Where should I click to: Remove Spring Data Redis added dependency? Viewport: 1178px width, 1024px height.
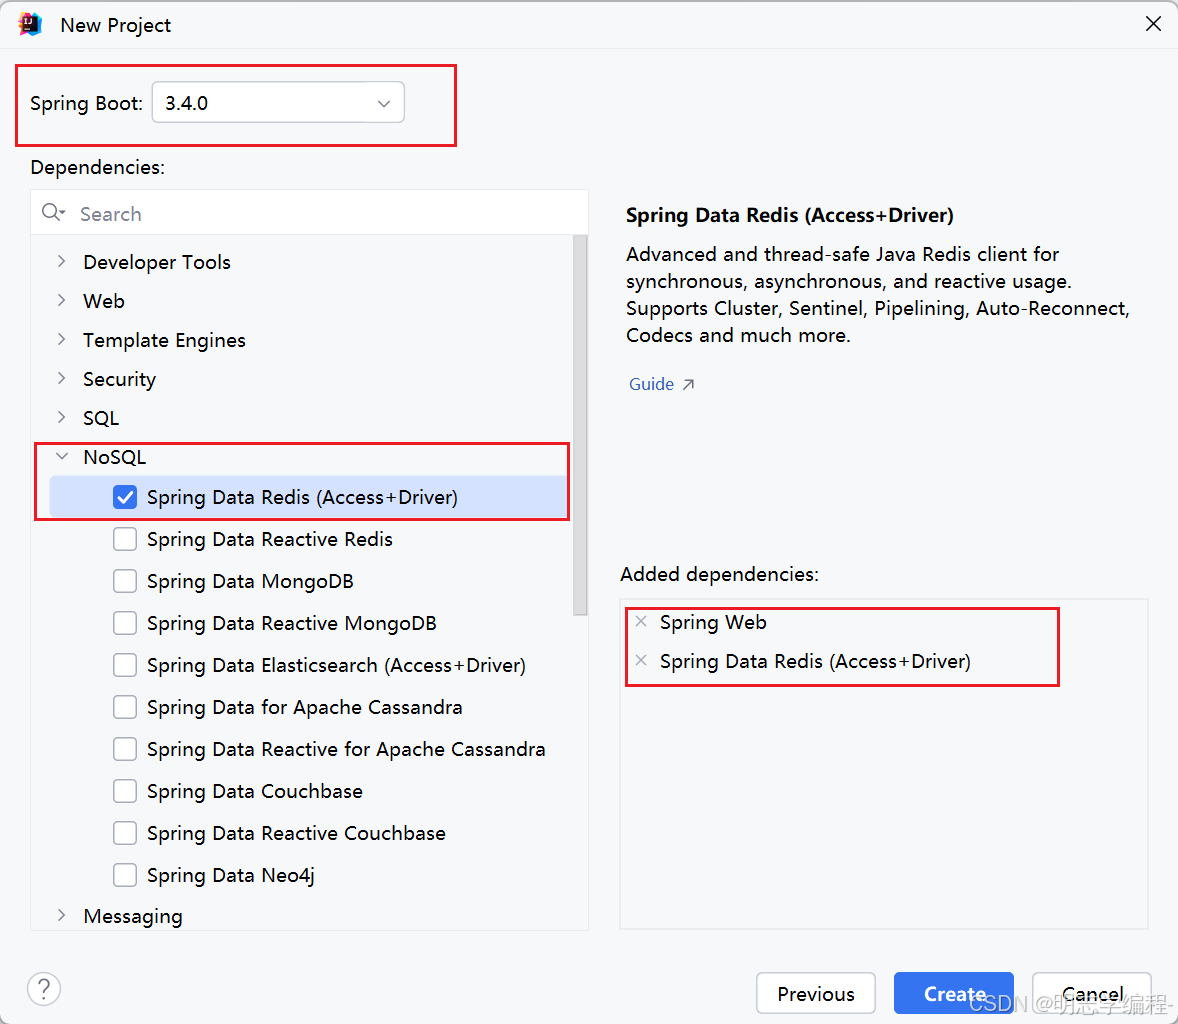point(641,661)
